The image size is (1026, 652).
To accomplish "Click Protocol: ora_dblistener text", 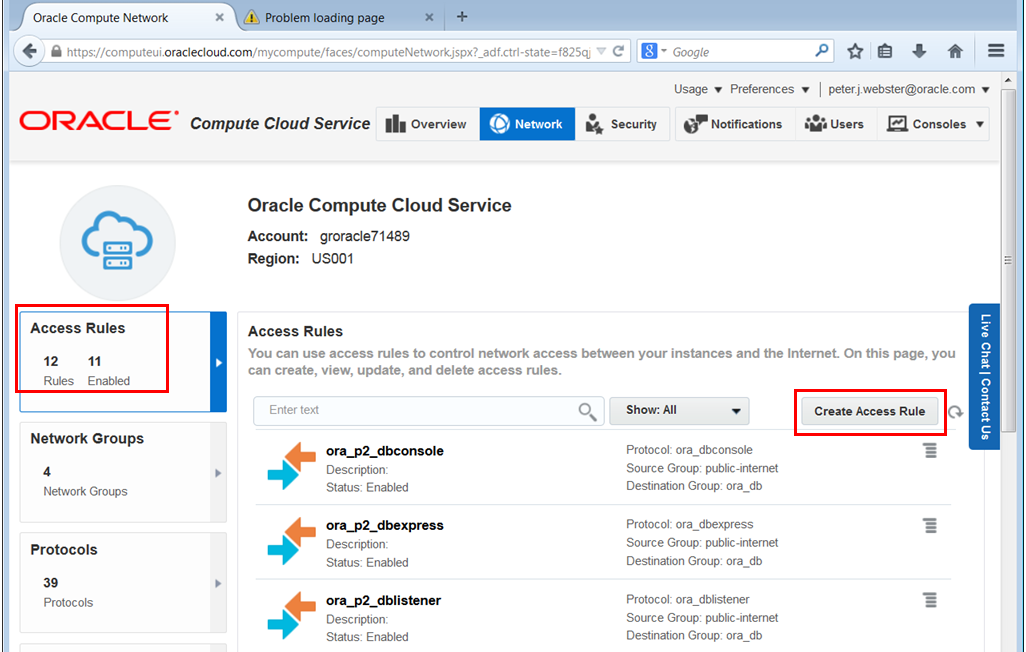I will (688, 599).
